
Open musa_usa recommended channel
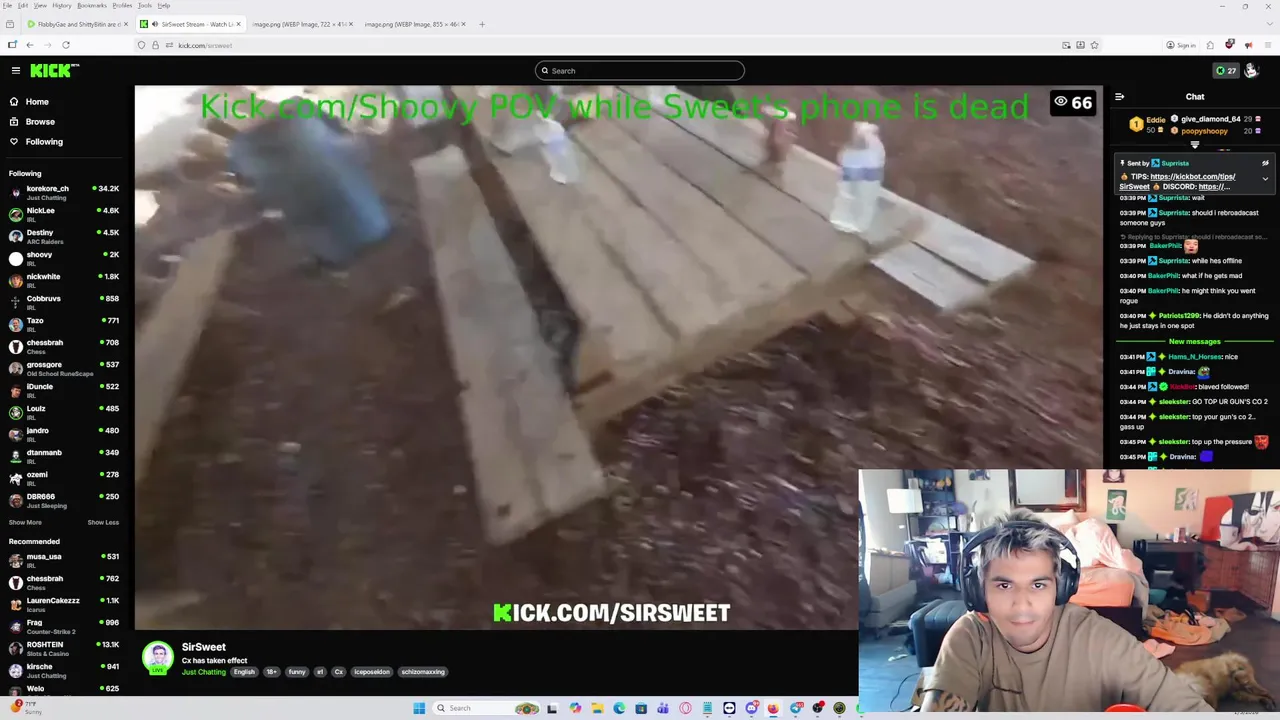tap(64, 560)
